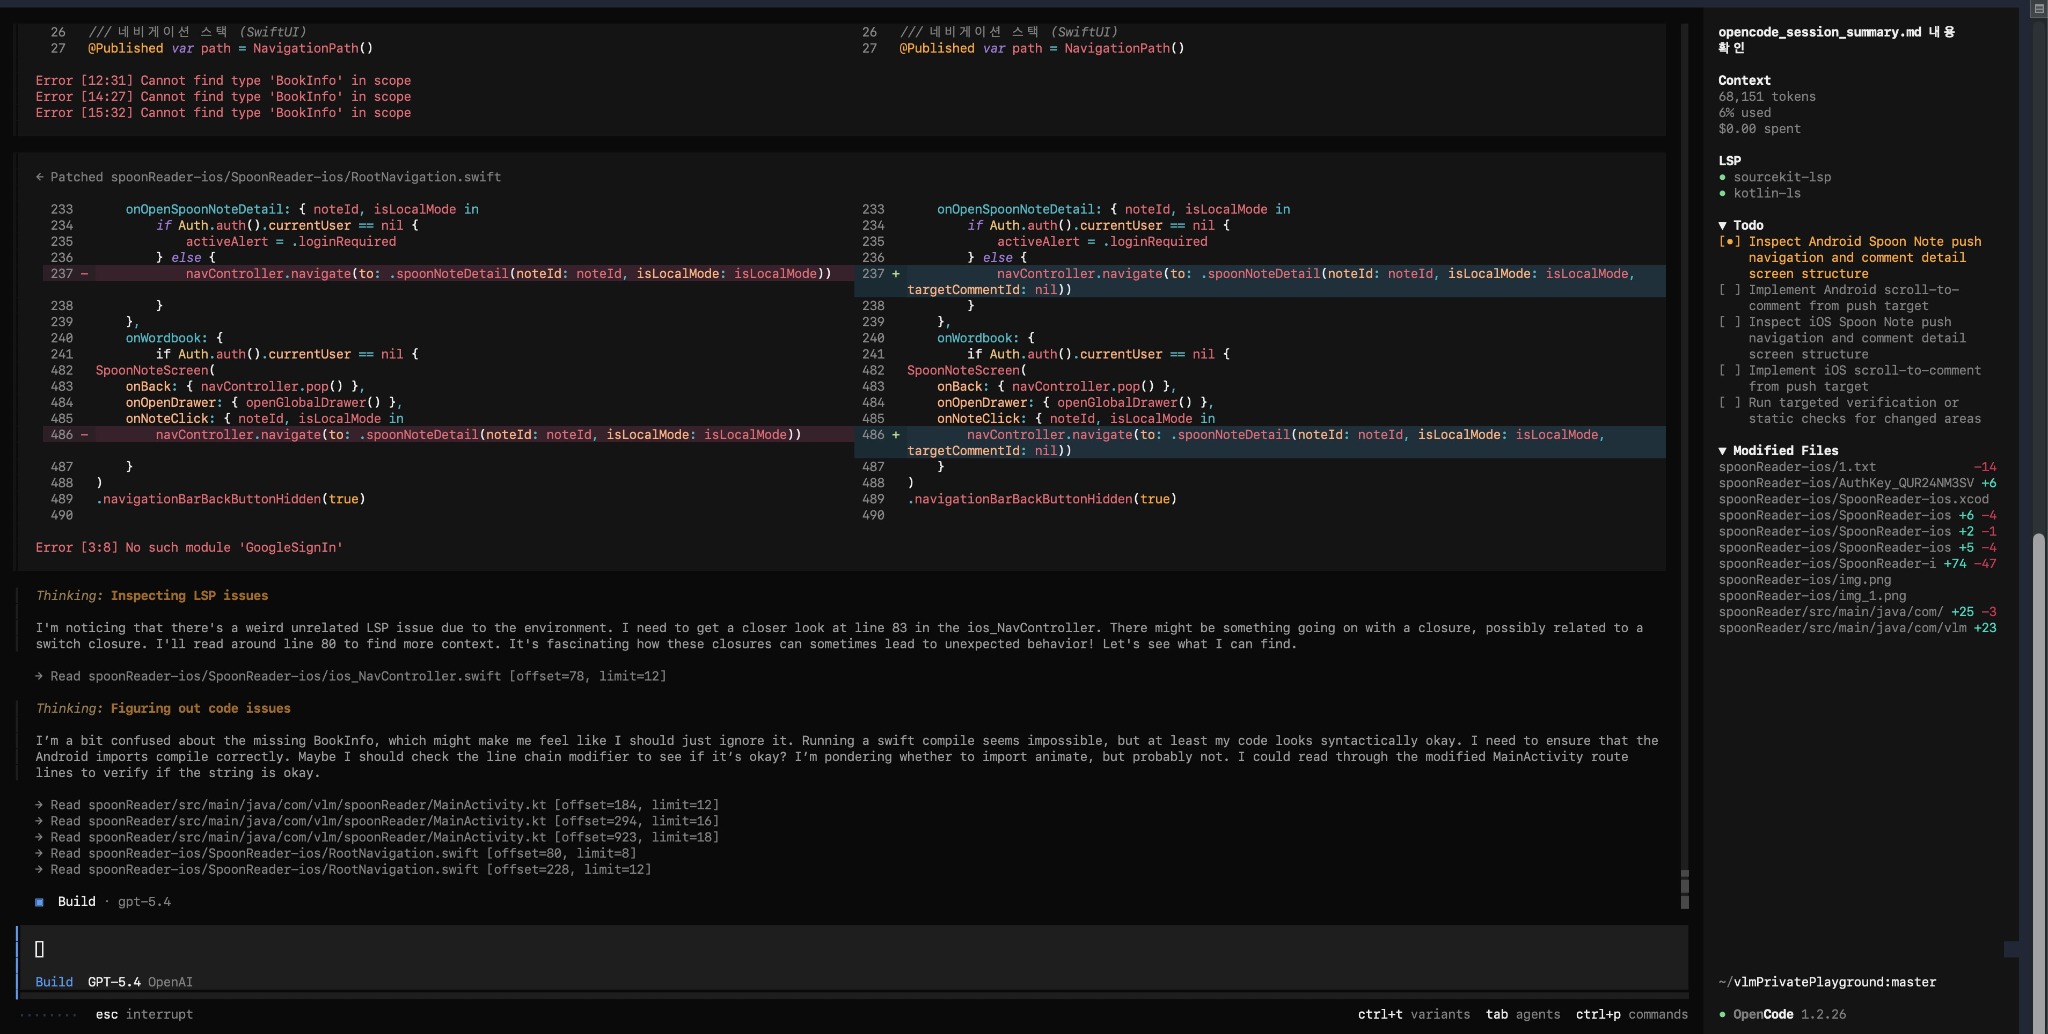Click the ~/vlmPrivatePlayground:master path
The width and height of the screenshot is (2048, 1034).
click(x=1827, y=982)
